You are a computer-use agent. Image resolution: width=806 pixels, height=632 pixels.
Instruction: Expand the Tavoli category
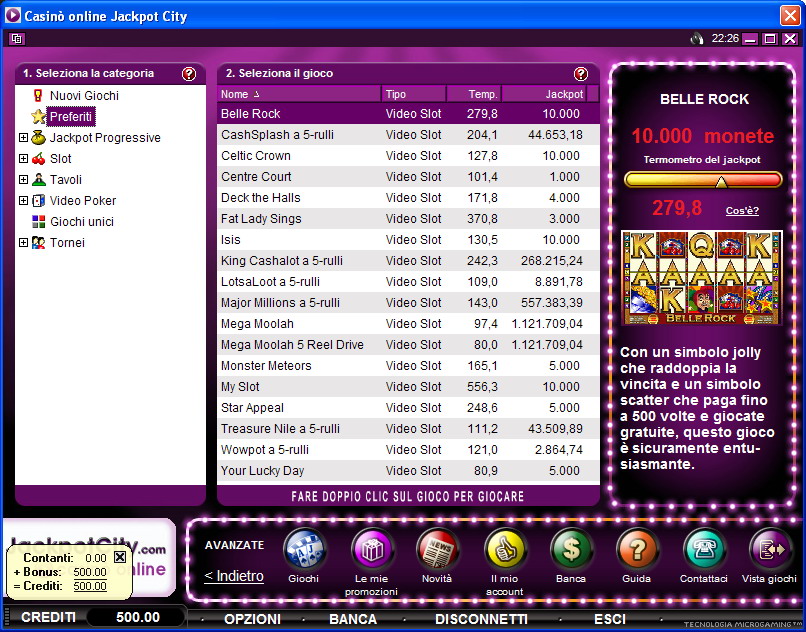coord(23,179)
